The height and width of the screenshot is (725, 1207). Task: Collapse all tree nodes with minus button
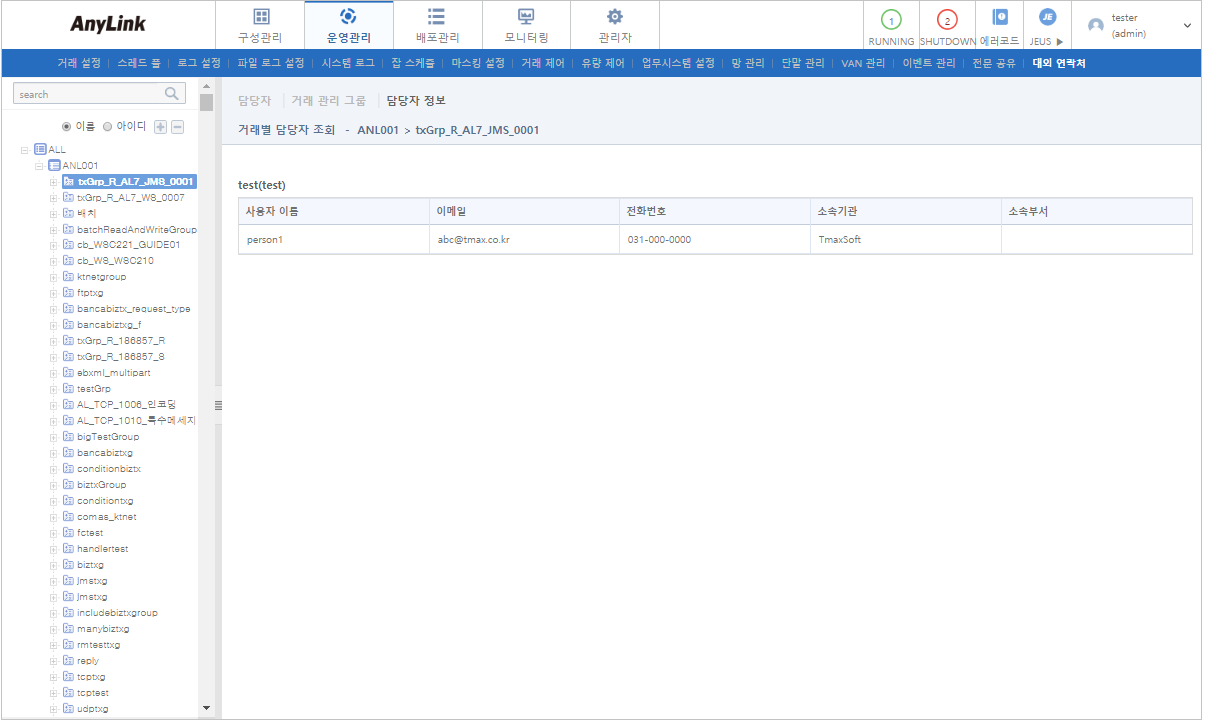pos(177,127)
